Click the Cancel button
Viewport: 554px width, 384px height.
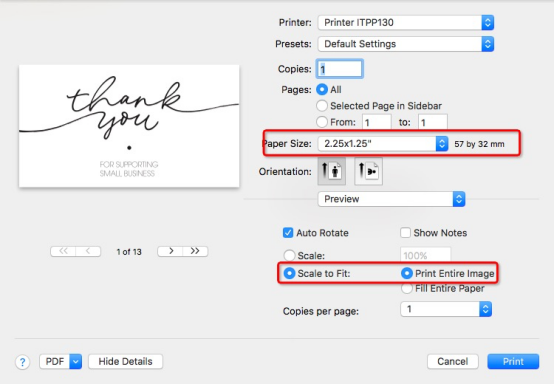tap(453, 361)
